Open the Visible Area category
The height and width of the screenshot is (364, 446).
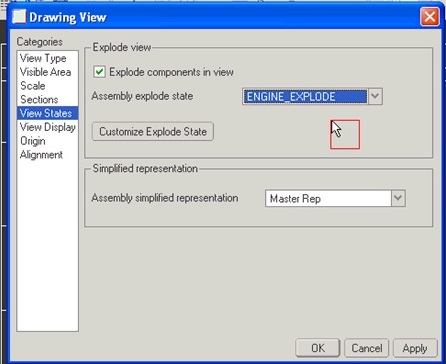tap(46, 72)
